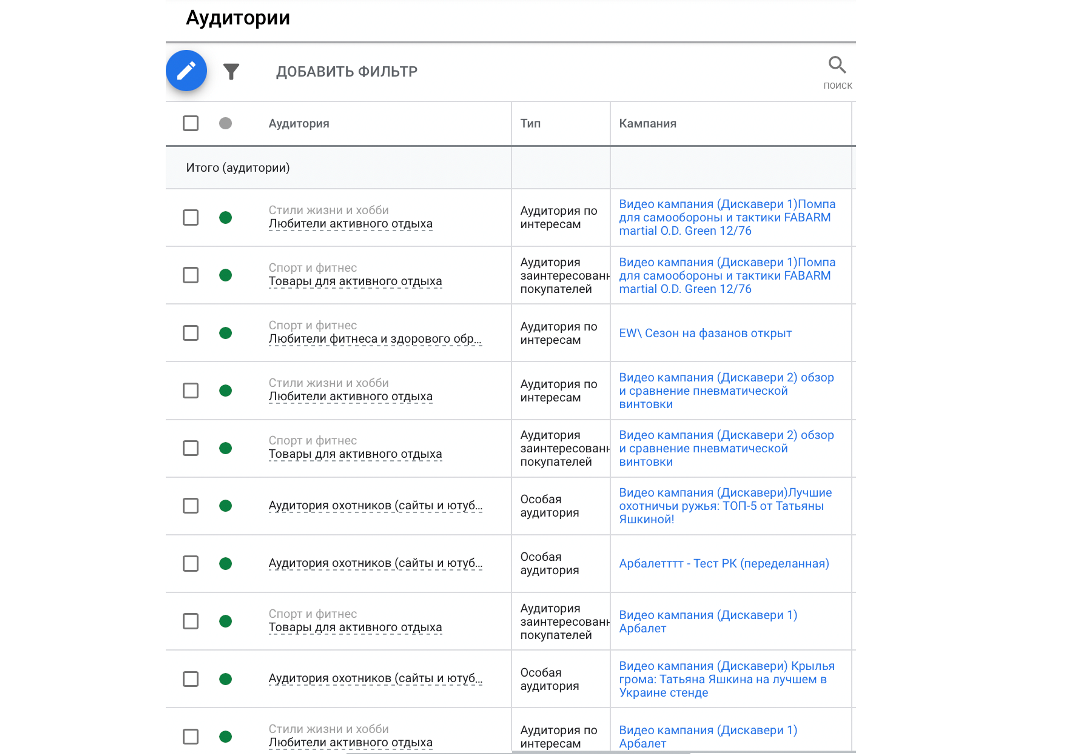1082x754 pixels.
Task: Check the Крылья грома campaign row
Action: point(191,679)
